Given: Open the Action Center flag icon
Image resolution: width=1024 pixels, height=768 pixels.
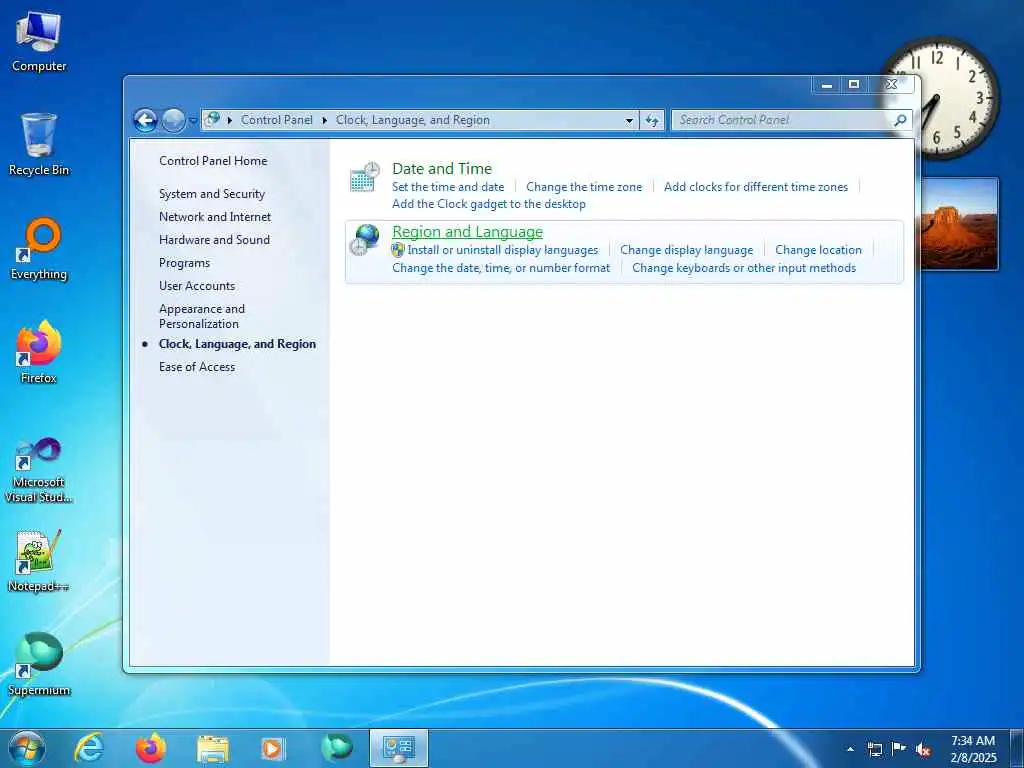Looking at the screenshot, I should pyautogui.click(x=899, y=749).
